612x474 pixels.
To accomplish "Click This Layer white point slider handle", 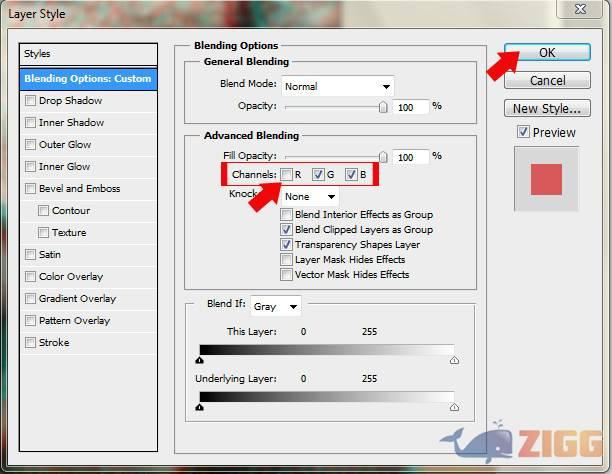I will point(454,360).
